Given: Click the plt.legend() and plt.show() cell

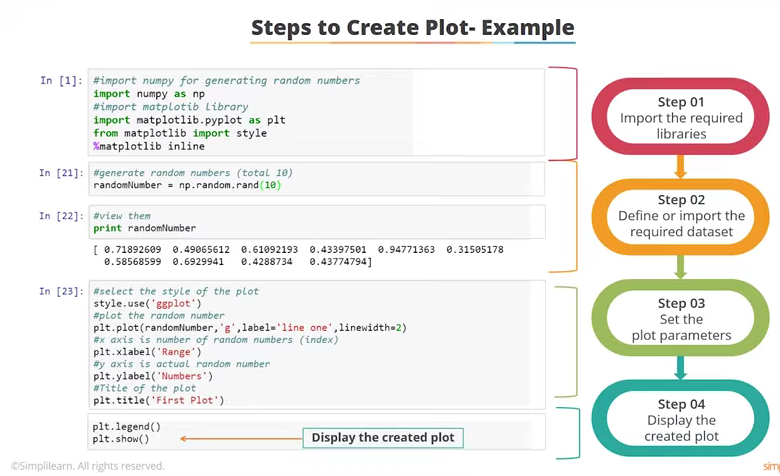Looking at the screenshot, I should pos(317,432).
